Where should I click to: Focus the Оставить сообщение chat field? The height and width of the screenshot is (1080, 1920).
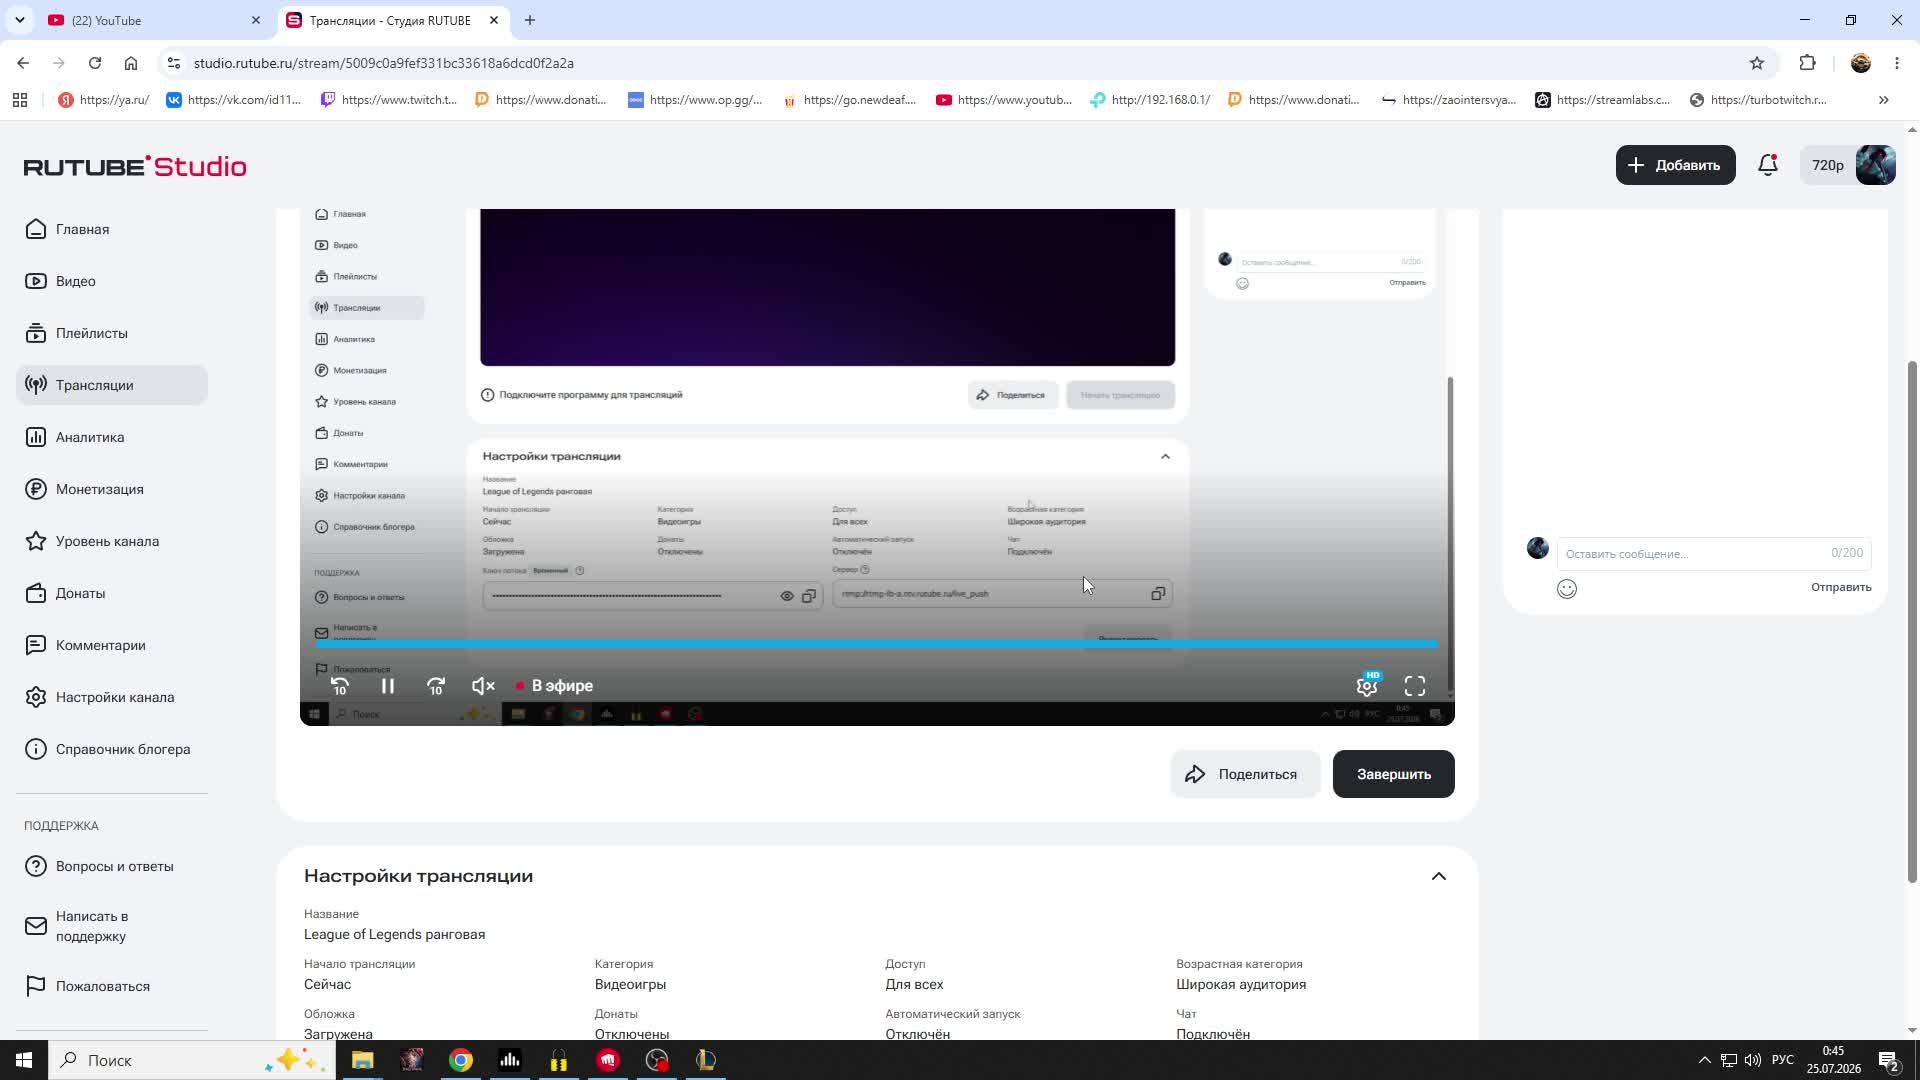1713,553
